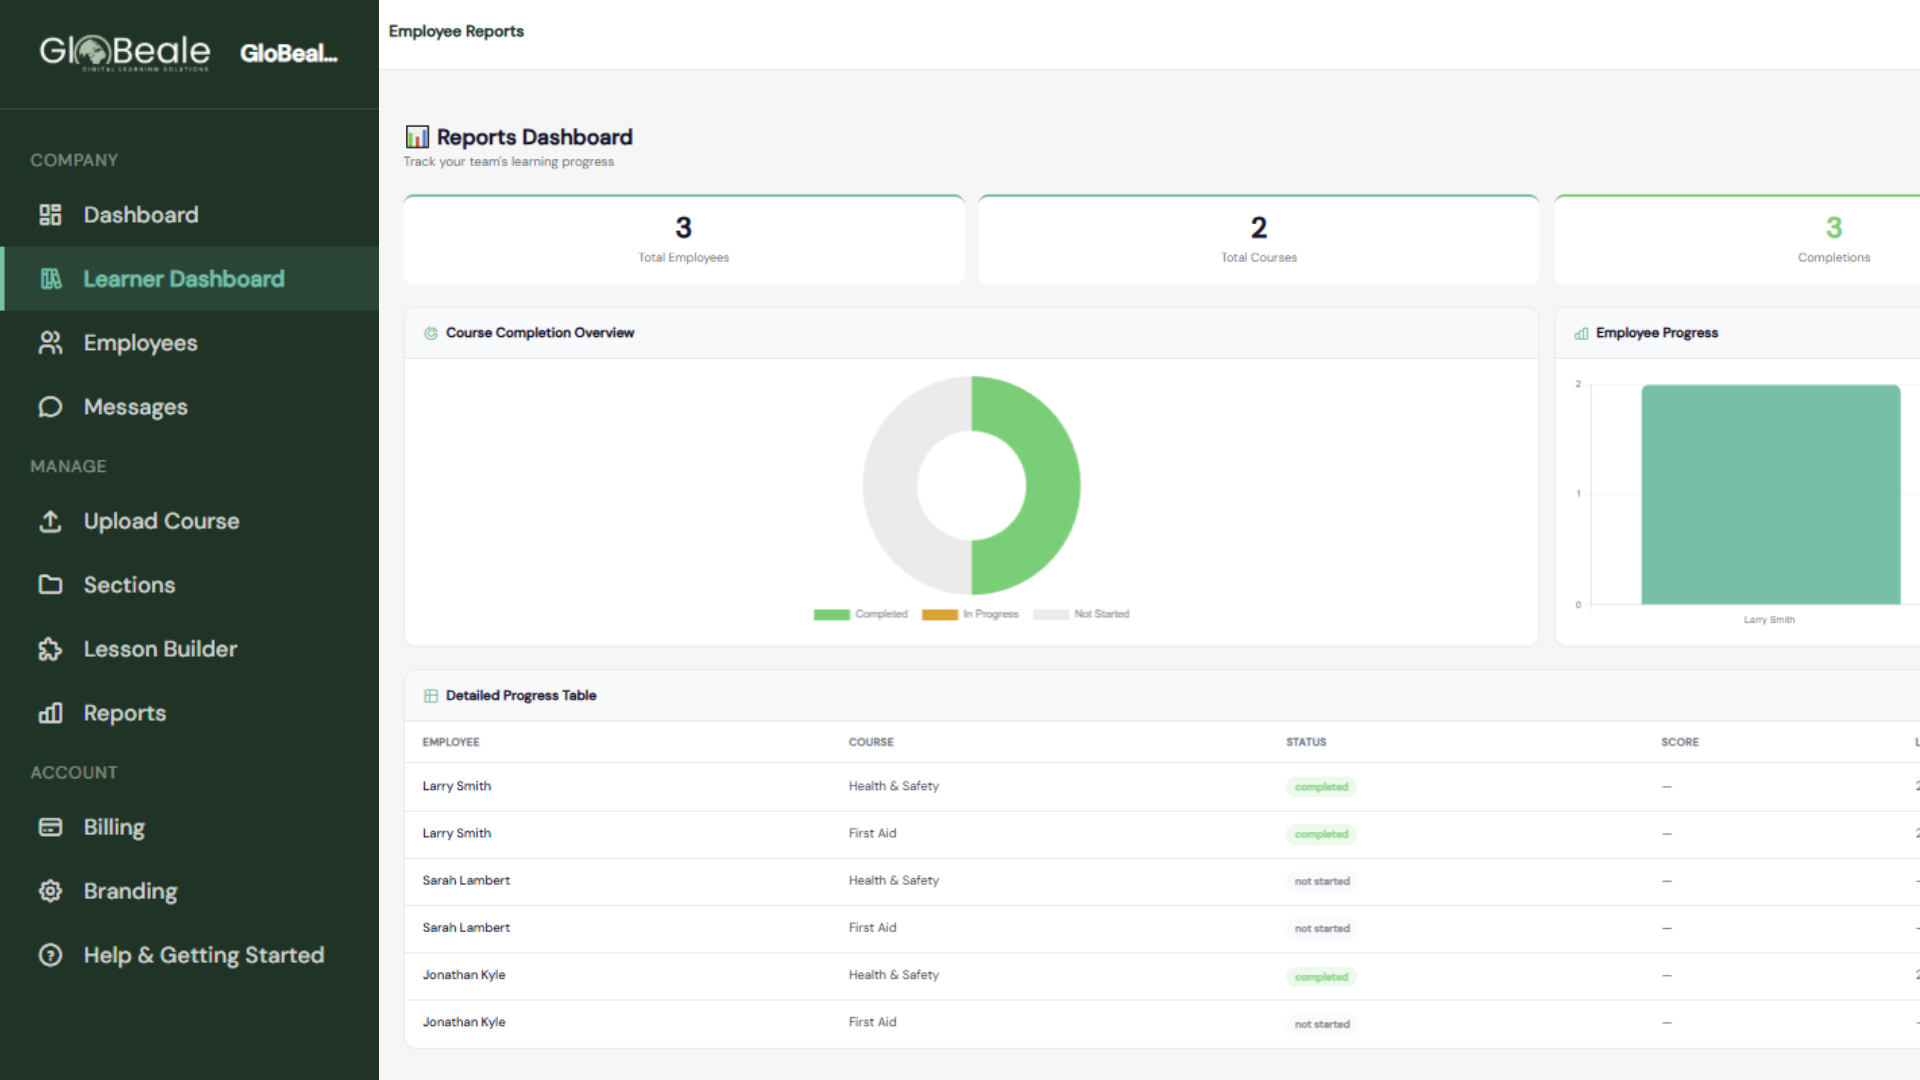Click the Larry Smith progress bar

pos(1771,494)
